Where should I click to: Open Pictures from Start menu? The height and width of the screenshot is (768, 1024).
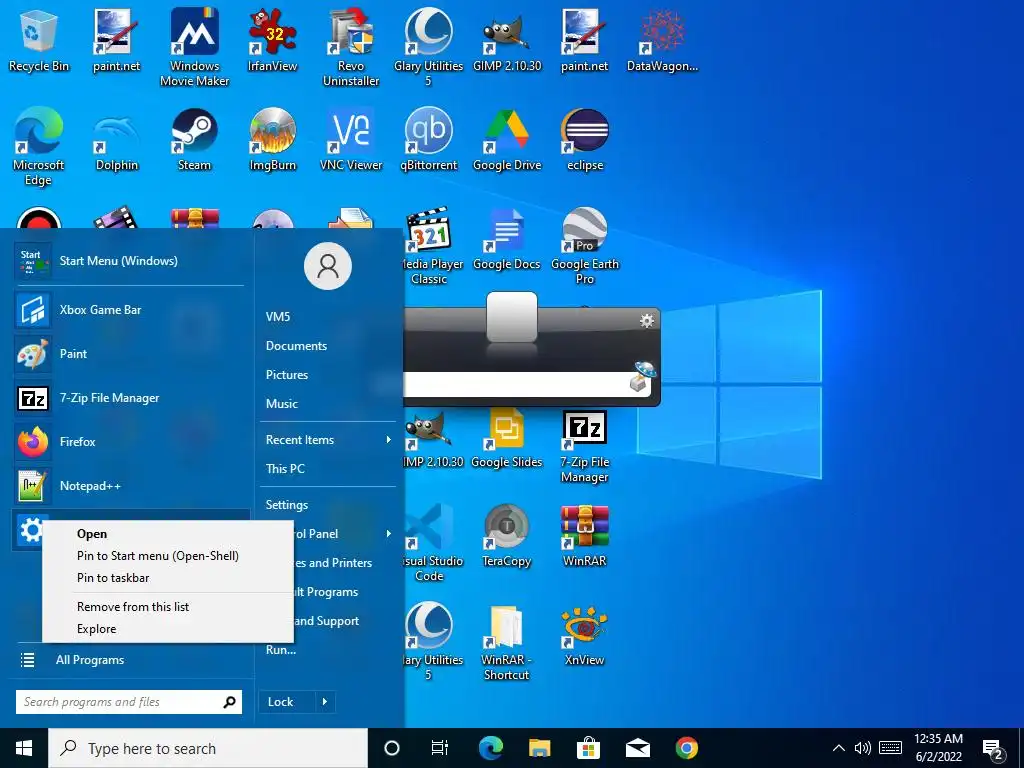(x=287, y=374)
